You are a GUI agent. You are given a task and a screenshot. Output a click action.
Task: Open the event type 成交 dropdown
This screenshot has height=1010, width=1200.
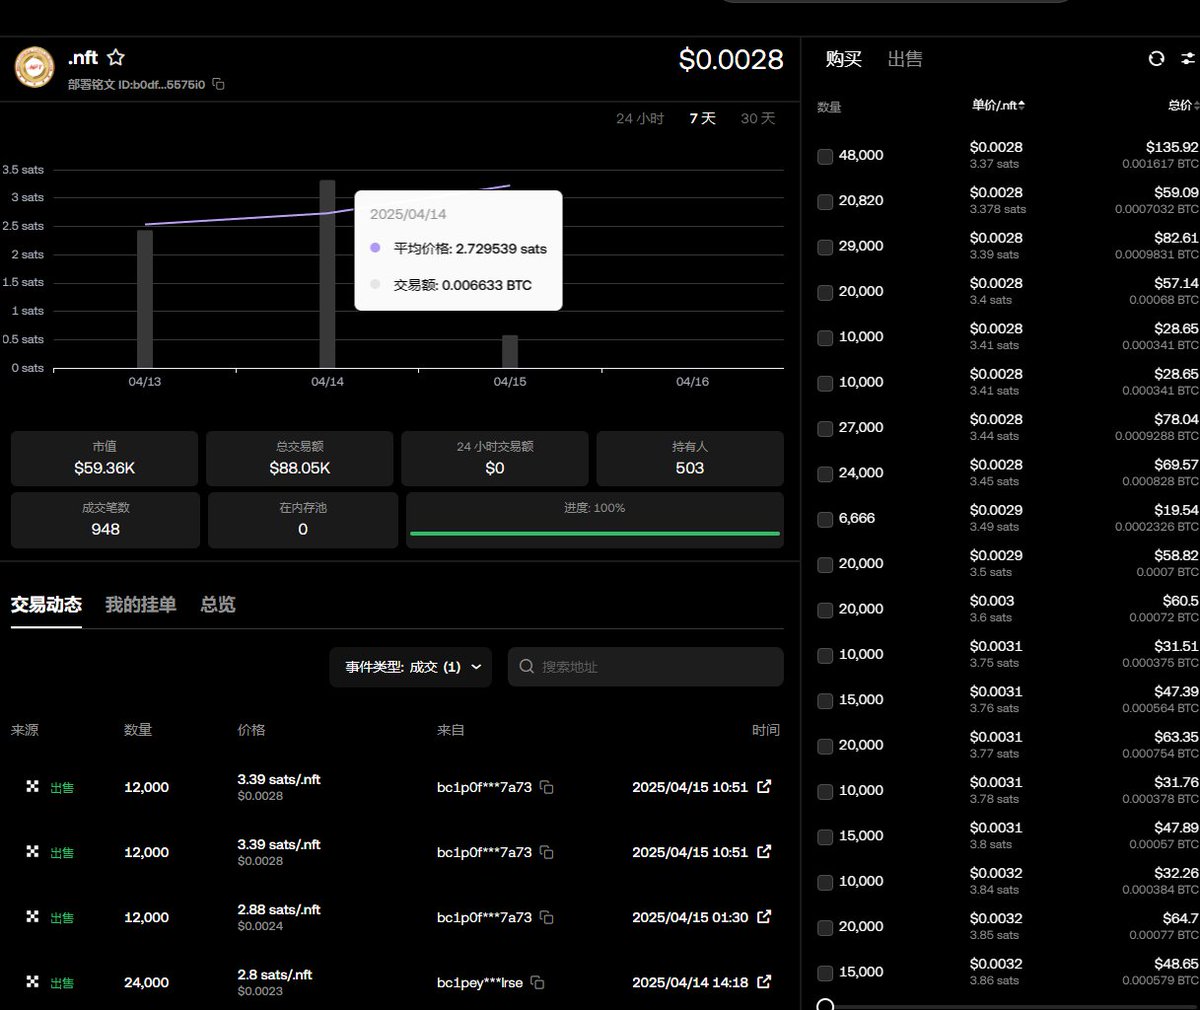pos(411,667)
